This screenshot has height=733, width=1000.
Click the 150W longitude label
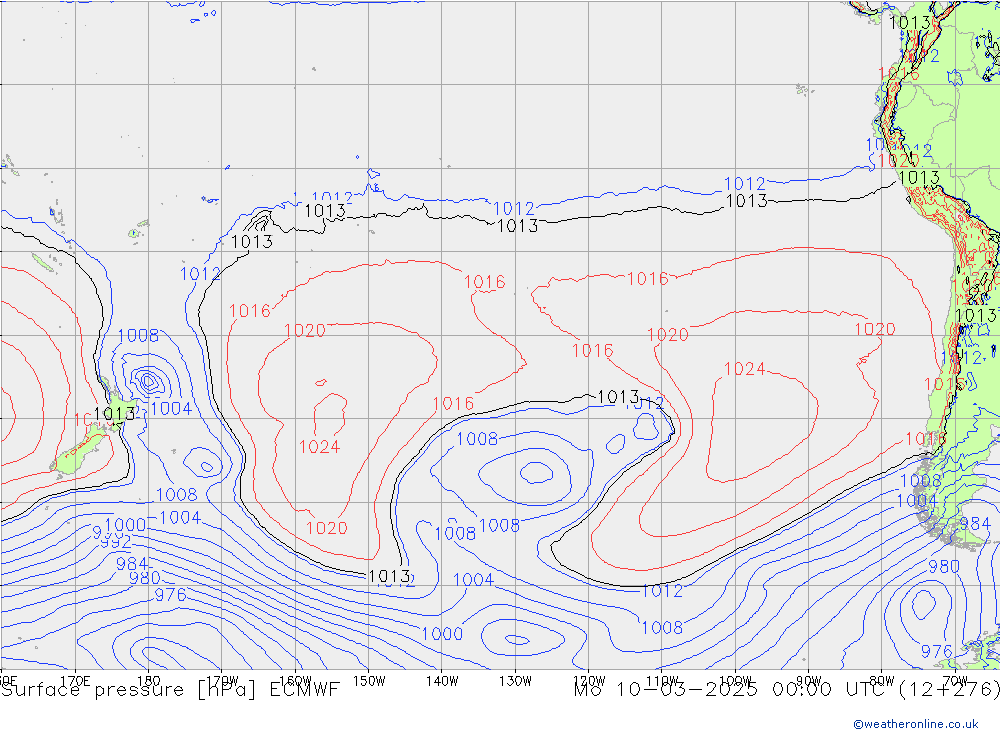[369, 681]
